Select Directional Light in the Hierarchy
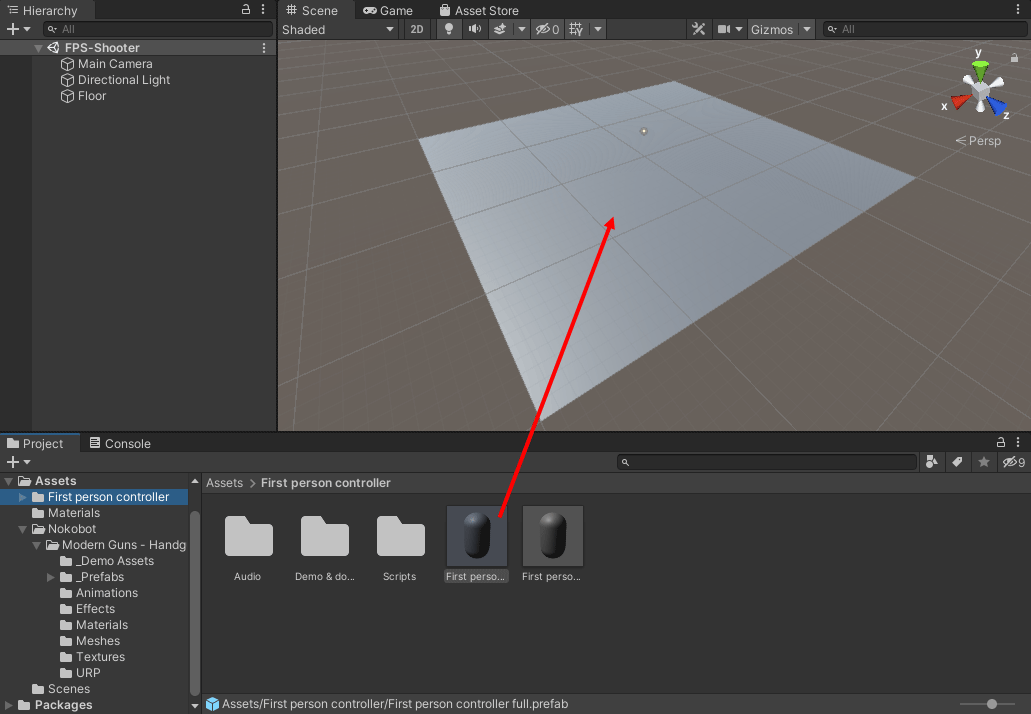 [x=124, y=80]
